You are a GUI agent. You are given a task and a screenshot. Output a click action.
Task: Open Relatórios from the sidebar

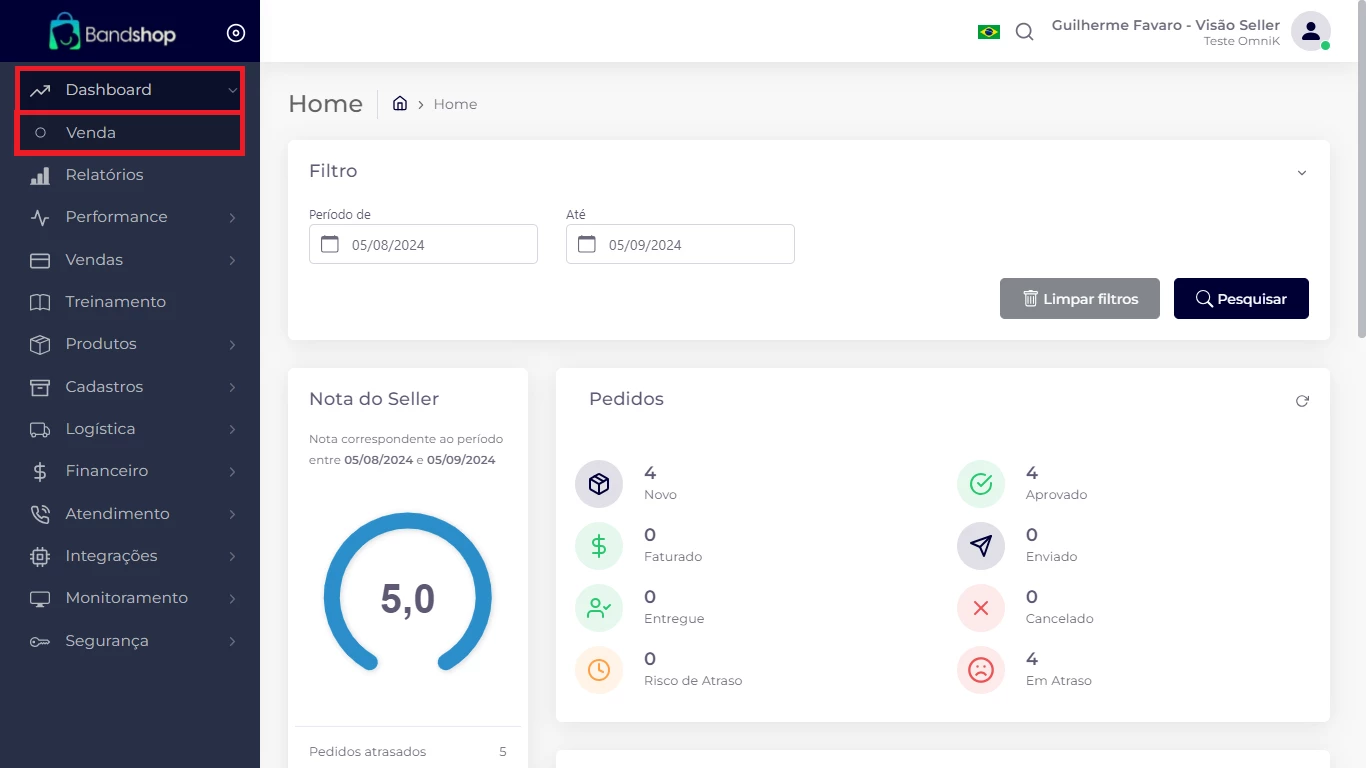click(104, 175)
